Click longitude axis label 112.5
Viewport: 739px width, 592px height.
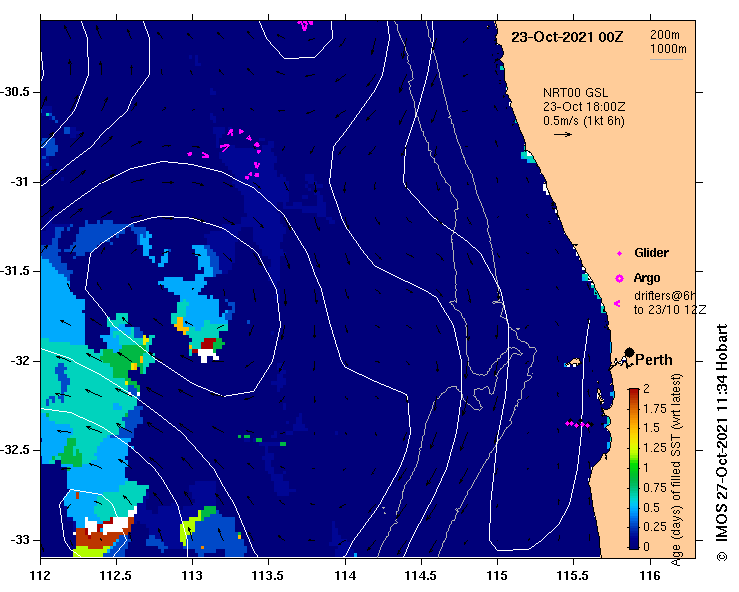(116, 576)
